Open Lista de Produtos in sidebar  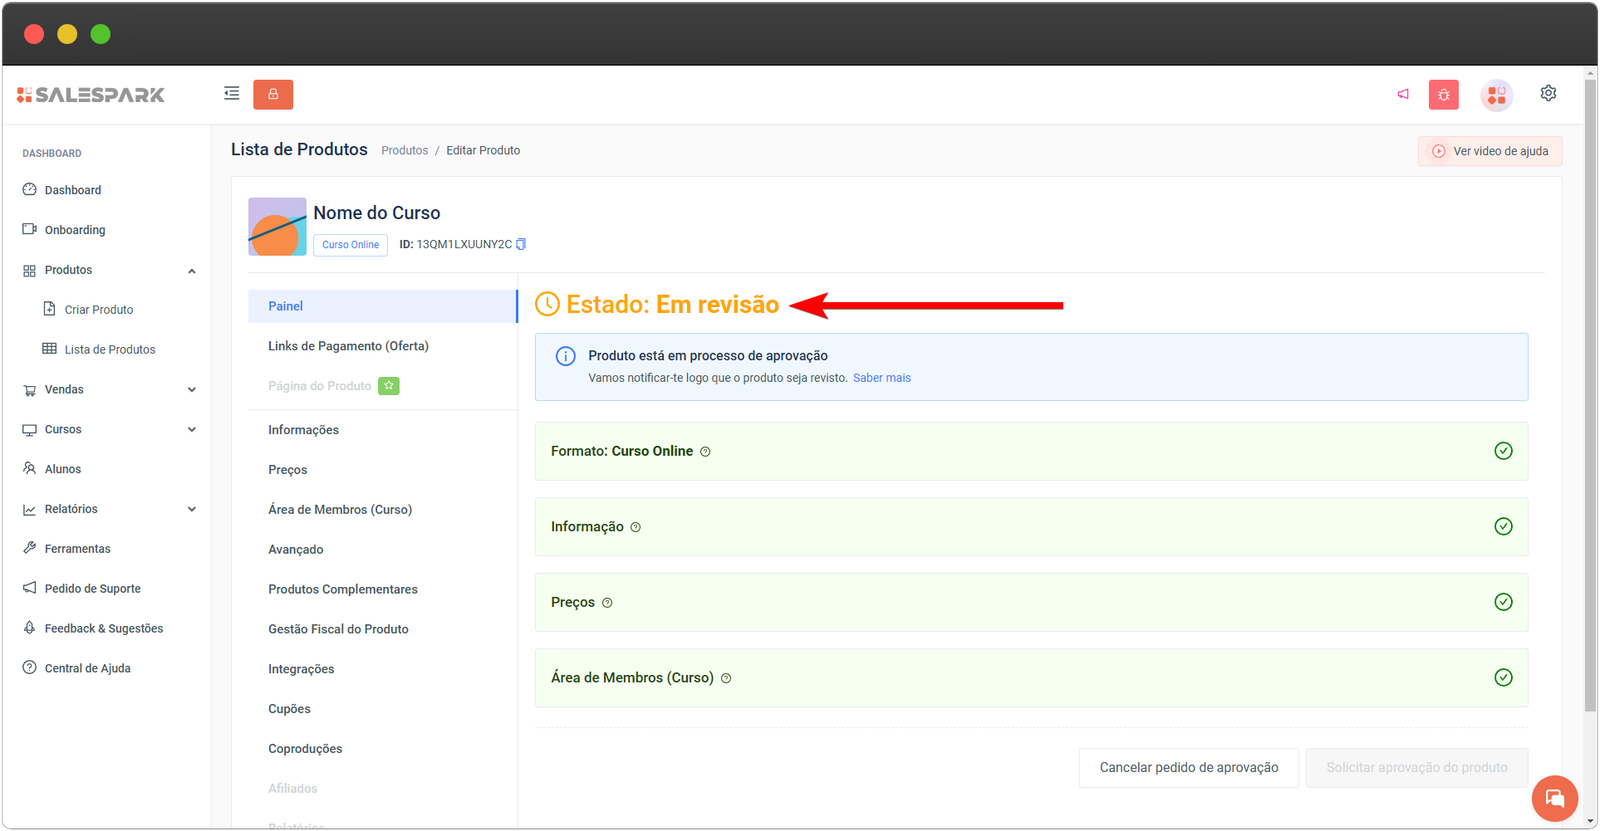pyautogui.click(x=109, y=350)
